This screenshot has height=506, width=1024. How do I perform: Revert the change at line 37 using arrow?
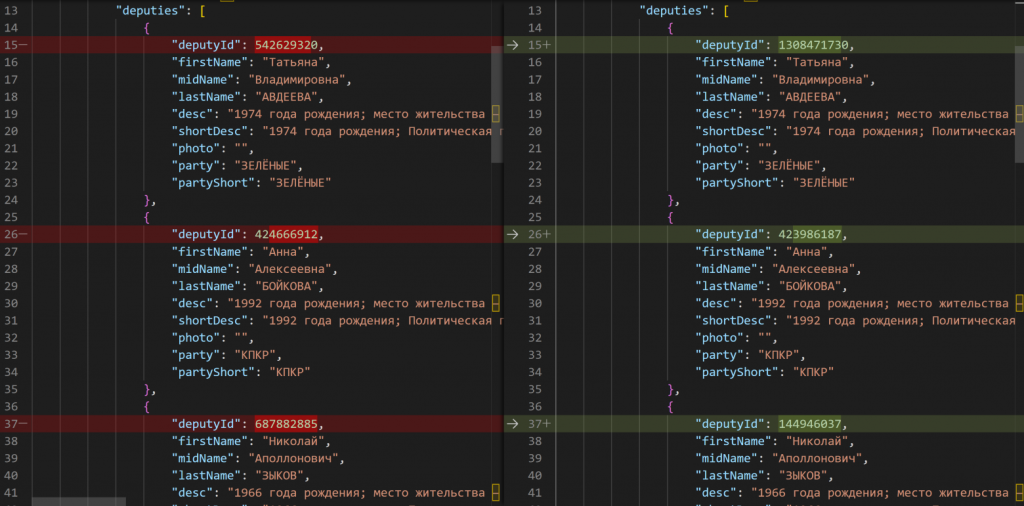(513, 424)
